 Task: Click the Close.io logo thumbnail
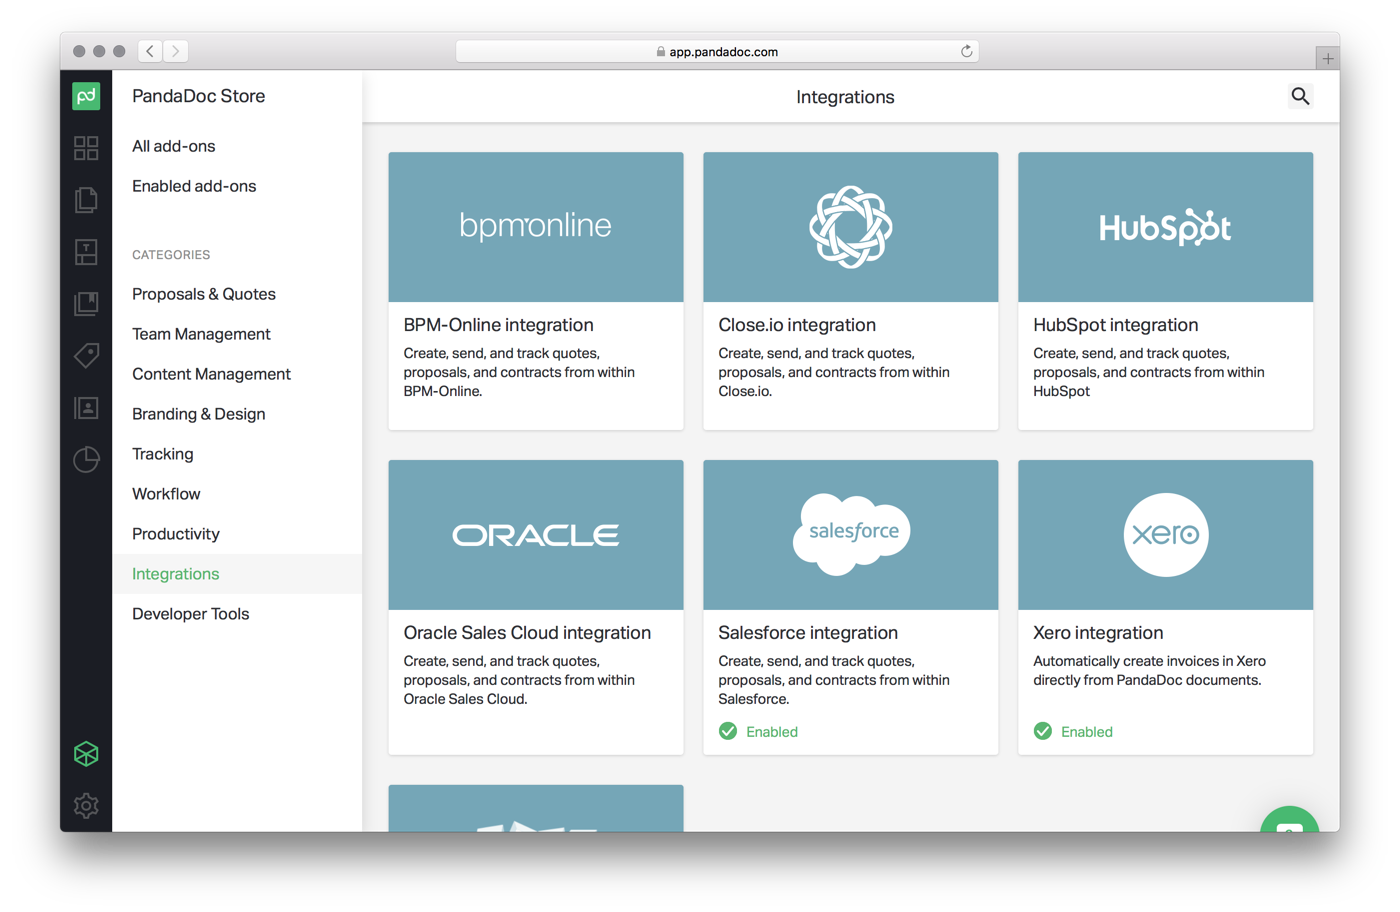point(851,227)
